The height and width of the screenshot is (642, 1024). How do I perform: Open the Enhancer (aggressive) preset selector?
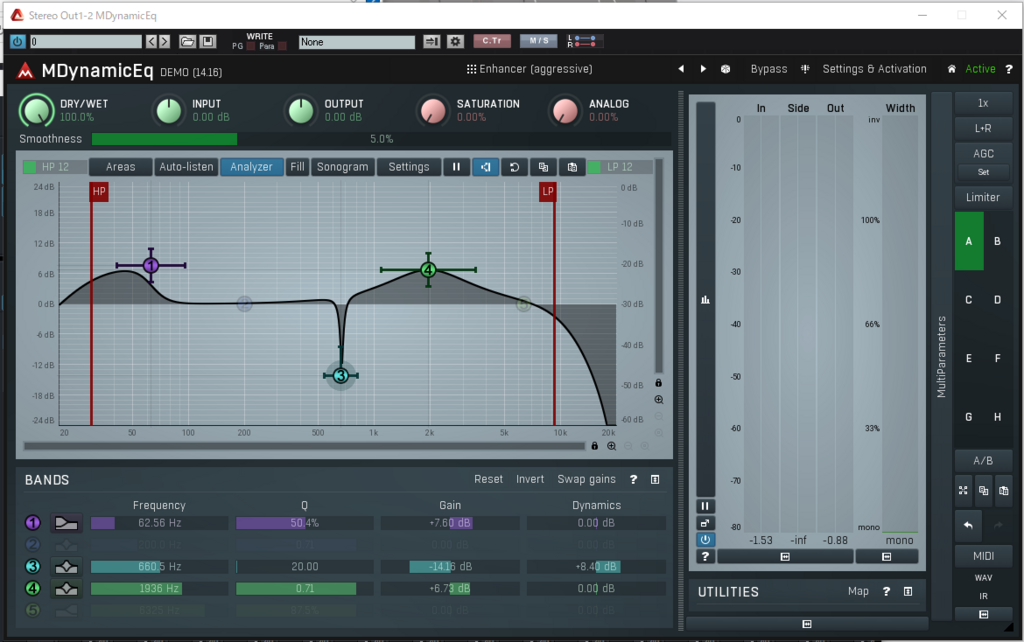(530, 69)
